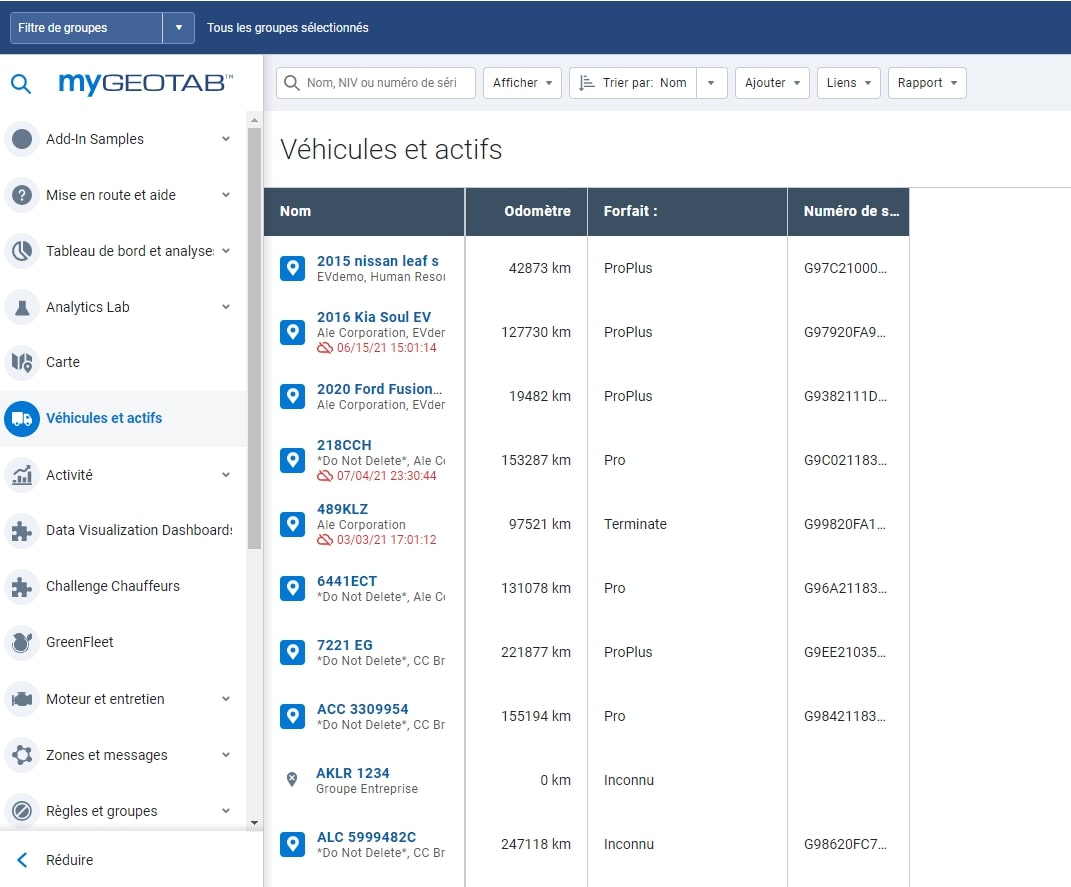Click the GreenFleet sidebar icon
The width and height of the screenshot is (1071, 887).
tap(22, 642)
